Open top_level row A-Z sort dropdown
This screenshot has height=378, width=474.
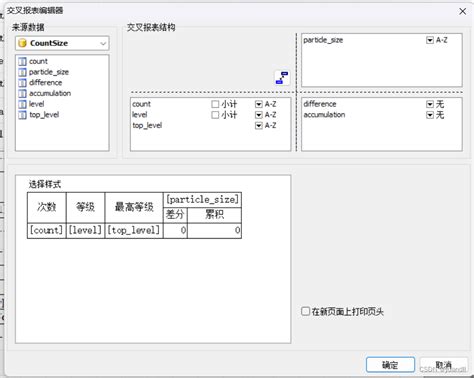[259, 126]
